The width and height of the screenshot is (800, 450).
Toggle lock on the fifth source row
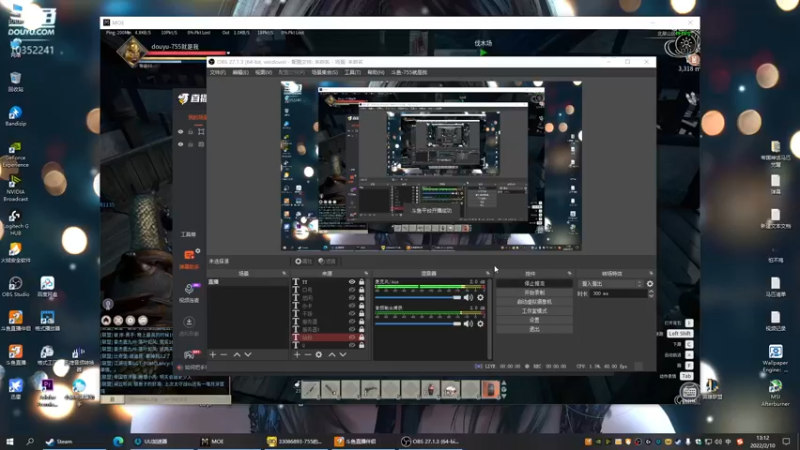pyautogui.click(x=361, y=313)
